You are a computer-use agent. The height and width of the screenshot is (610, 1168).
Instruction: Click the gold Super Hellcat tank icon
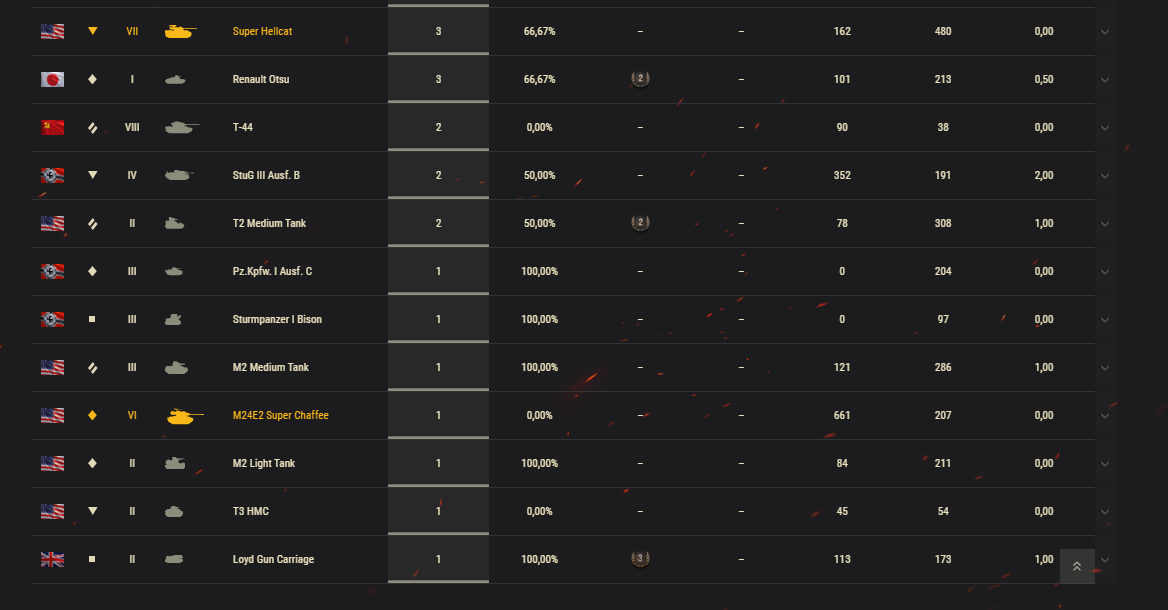tap(180, 31)
